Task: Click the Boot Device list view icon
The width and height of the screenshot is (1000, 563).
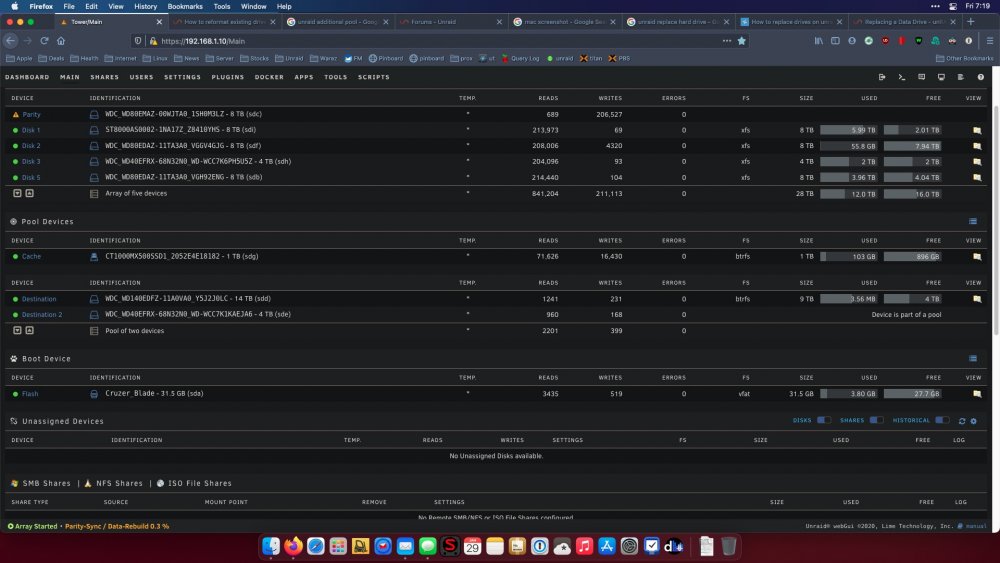Action: 973,358
